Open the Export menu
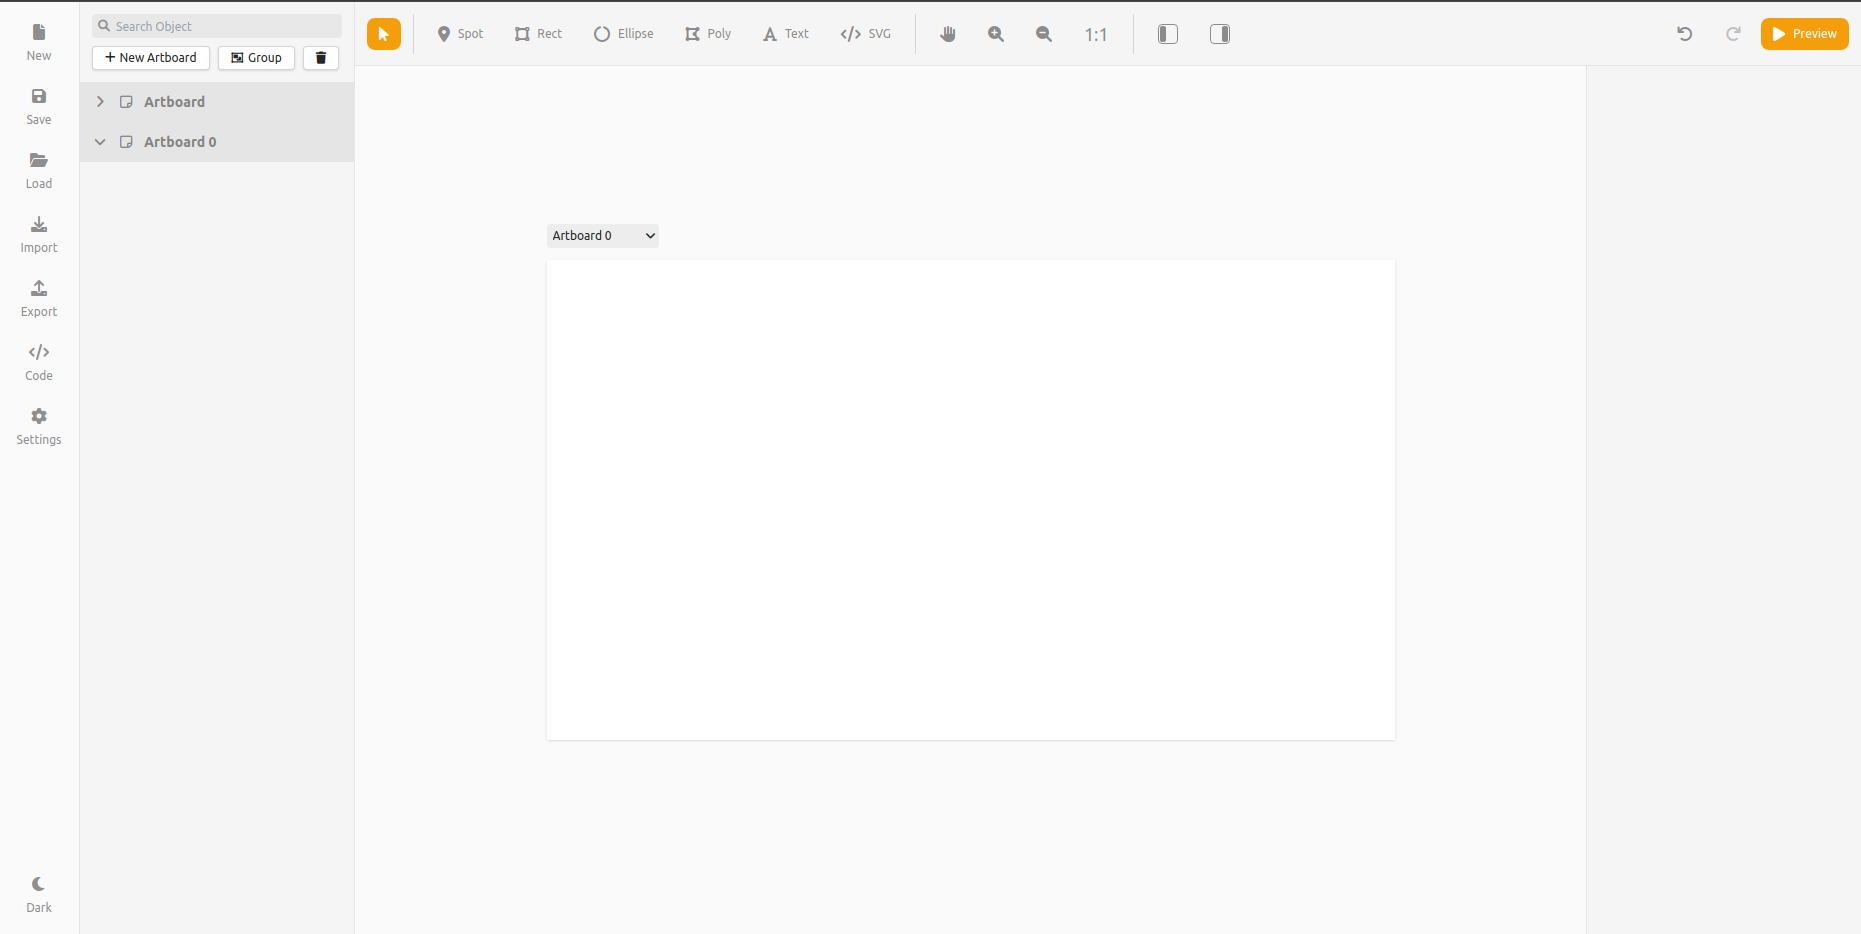Viewport: 1861px width, 934px height. [x=39, y=299]
